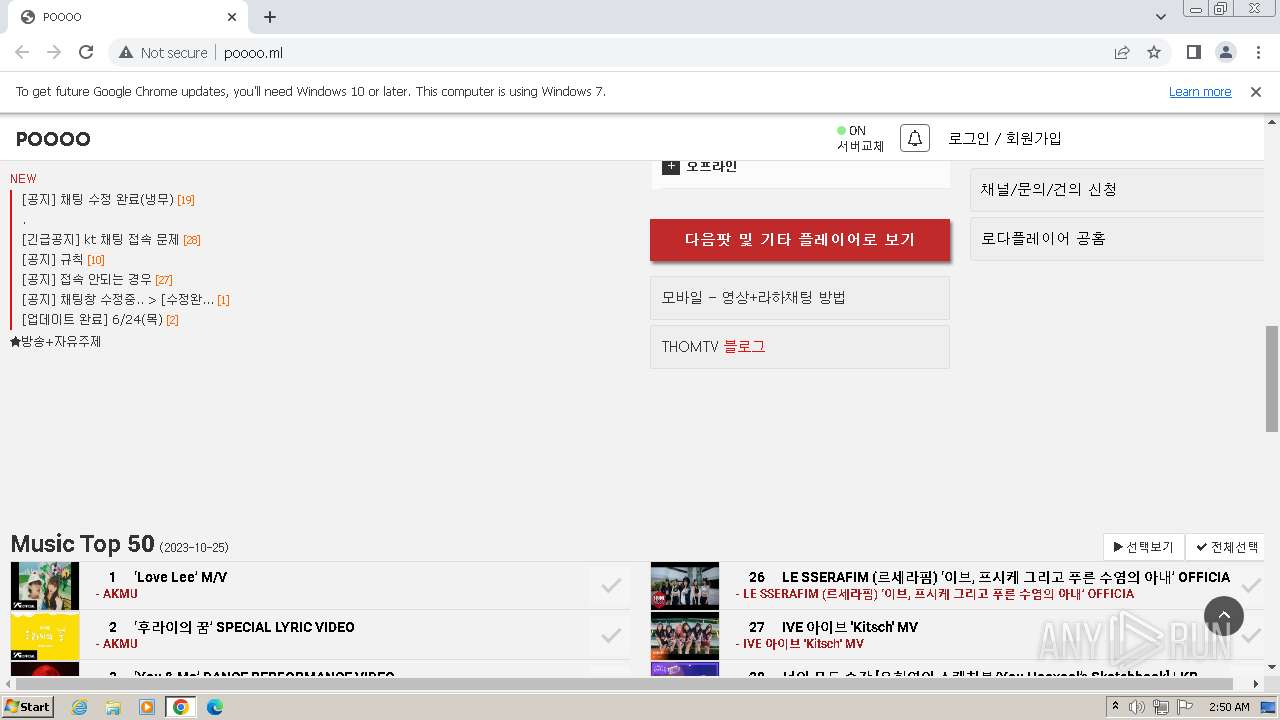Toggle checkmark for '후라이의 꿈' lyric video
Screen dimensions: 1280x720
coord(611,636)
